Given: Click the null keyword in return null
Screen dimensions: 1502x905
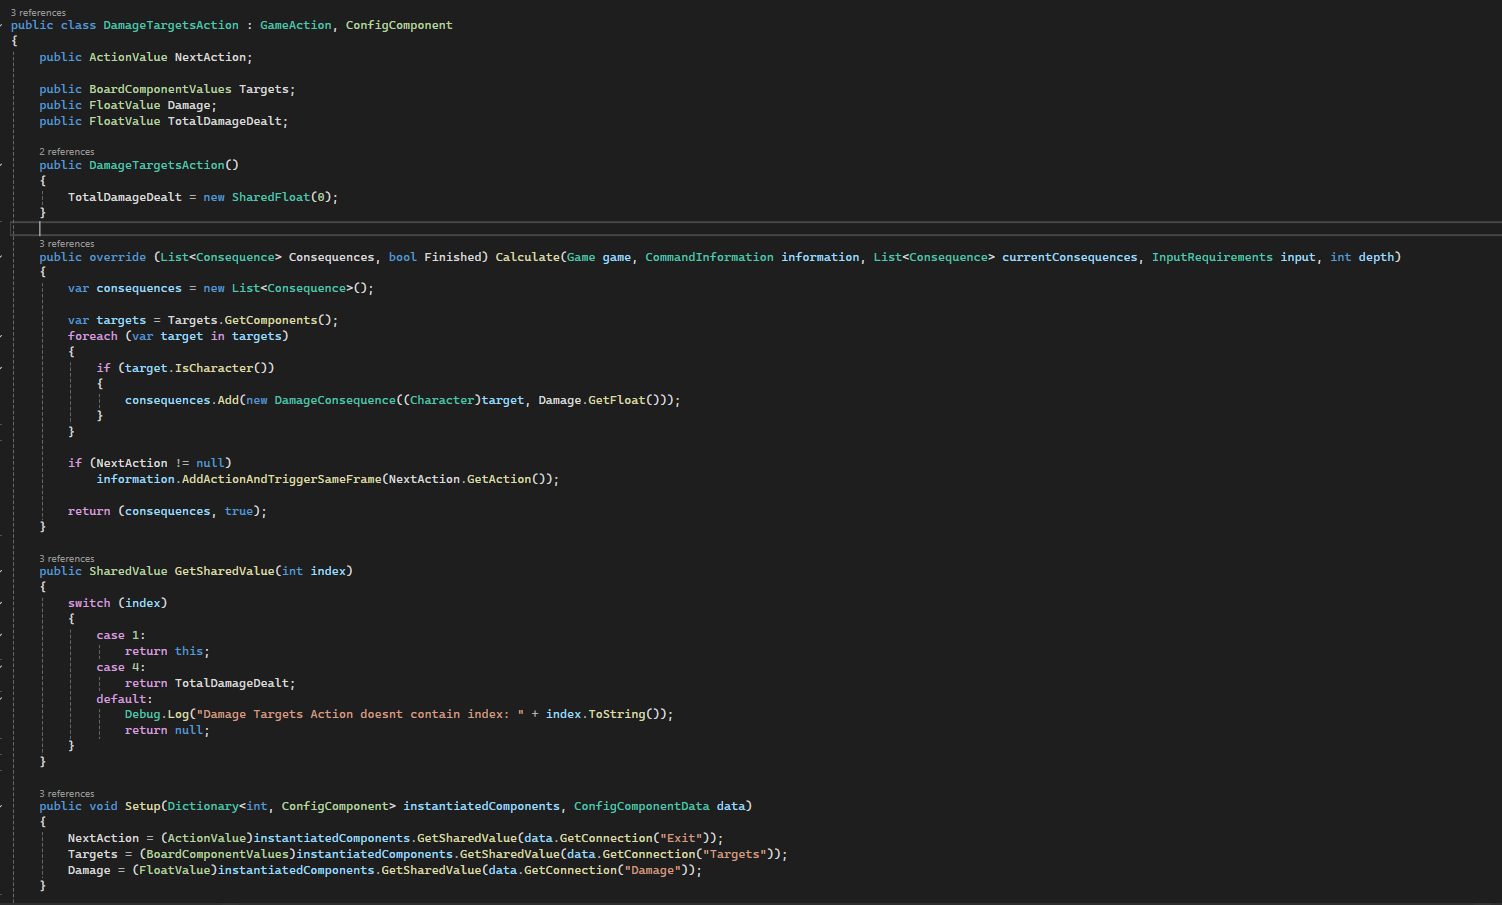Looking at the screenshot, I should point(189,730).
